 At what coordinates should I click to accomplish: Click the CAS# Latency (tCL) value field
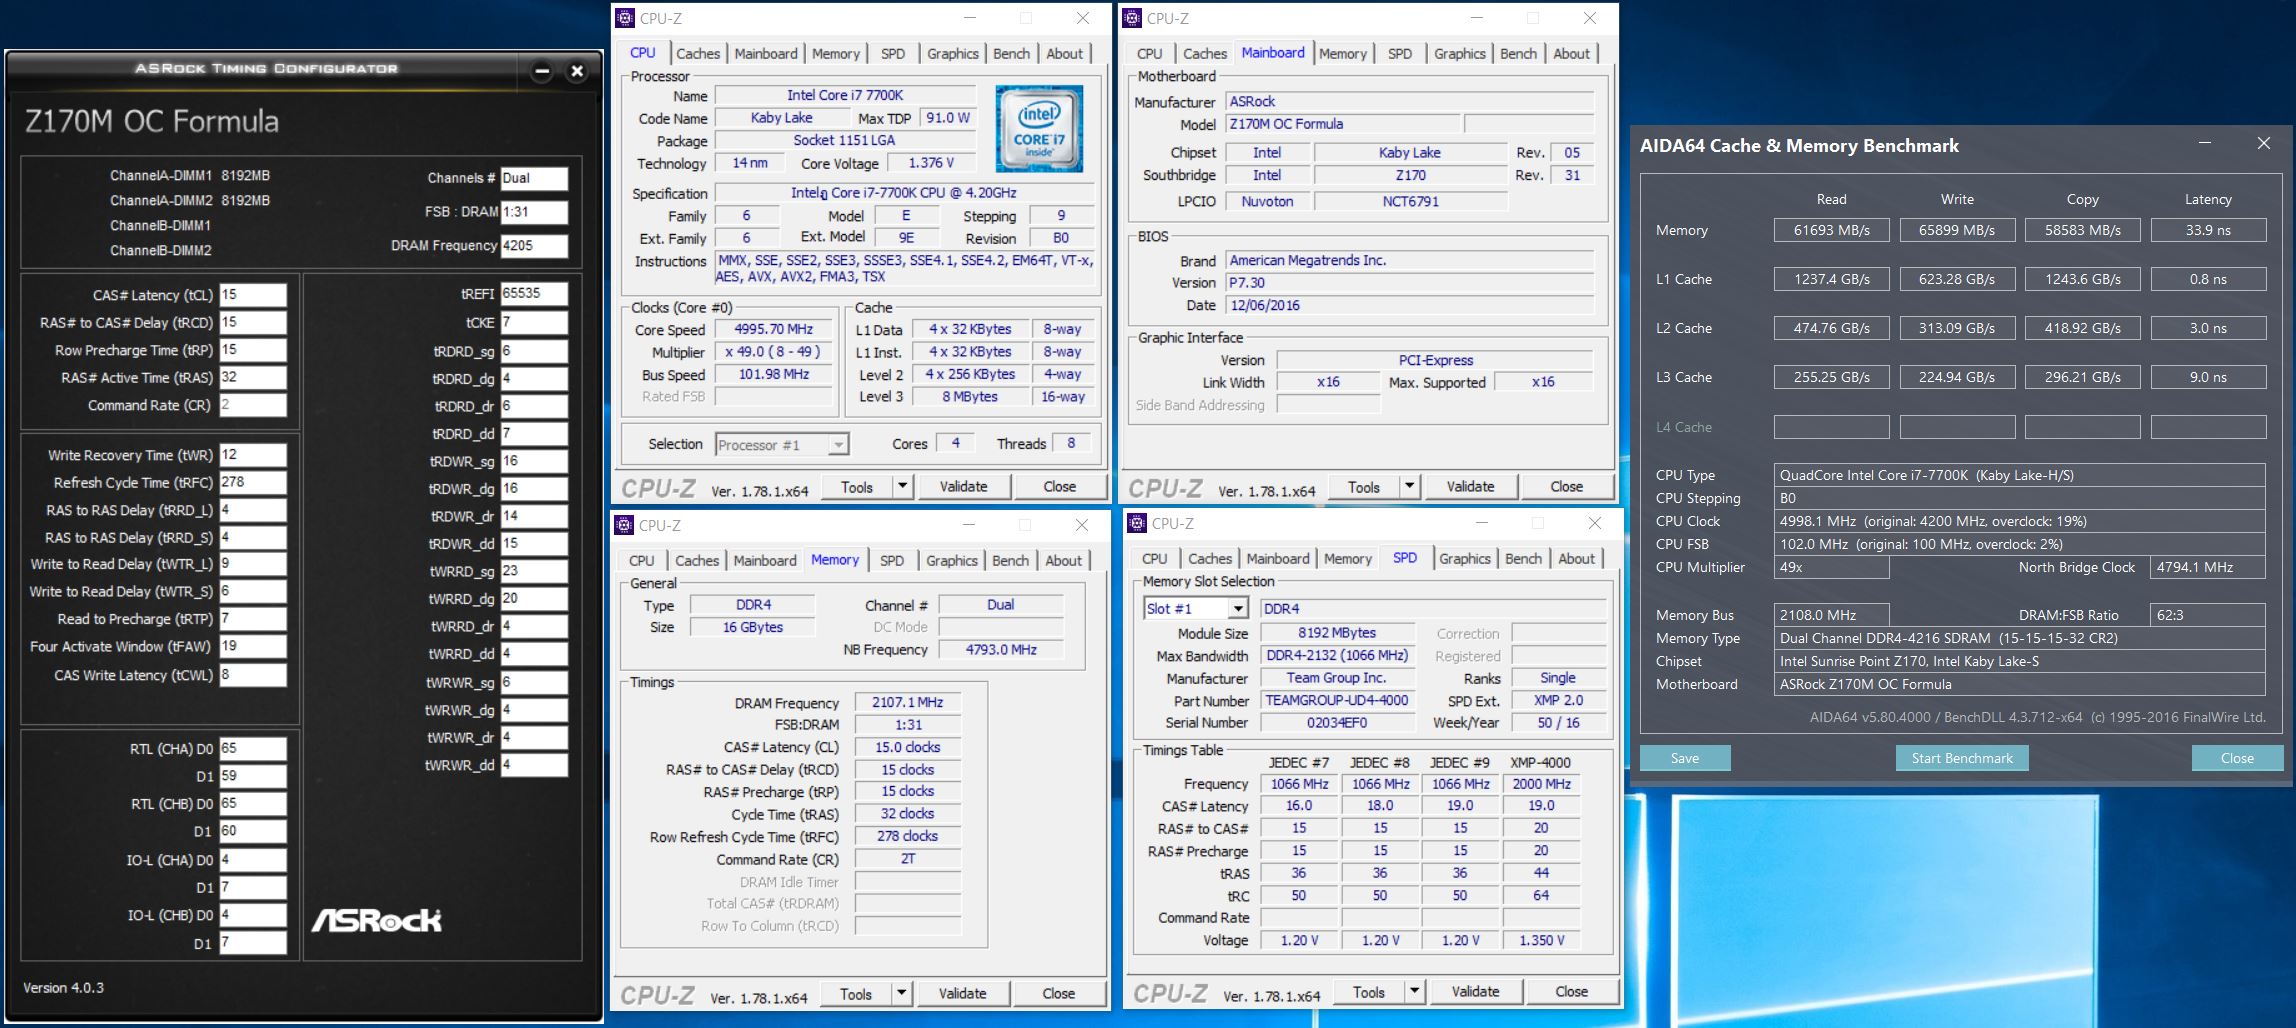252,295
